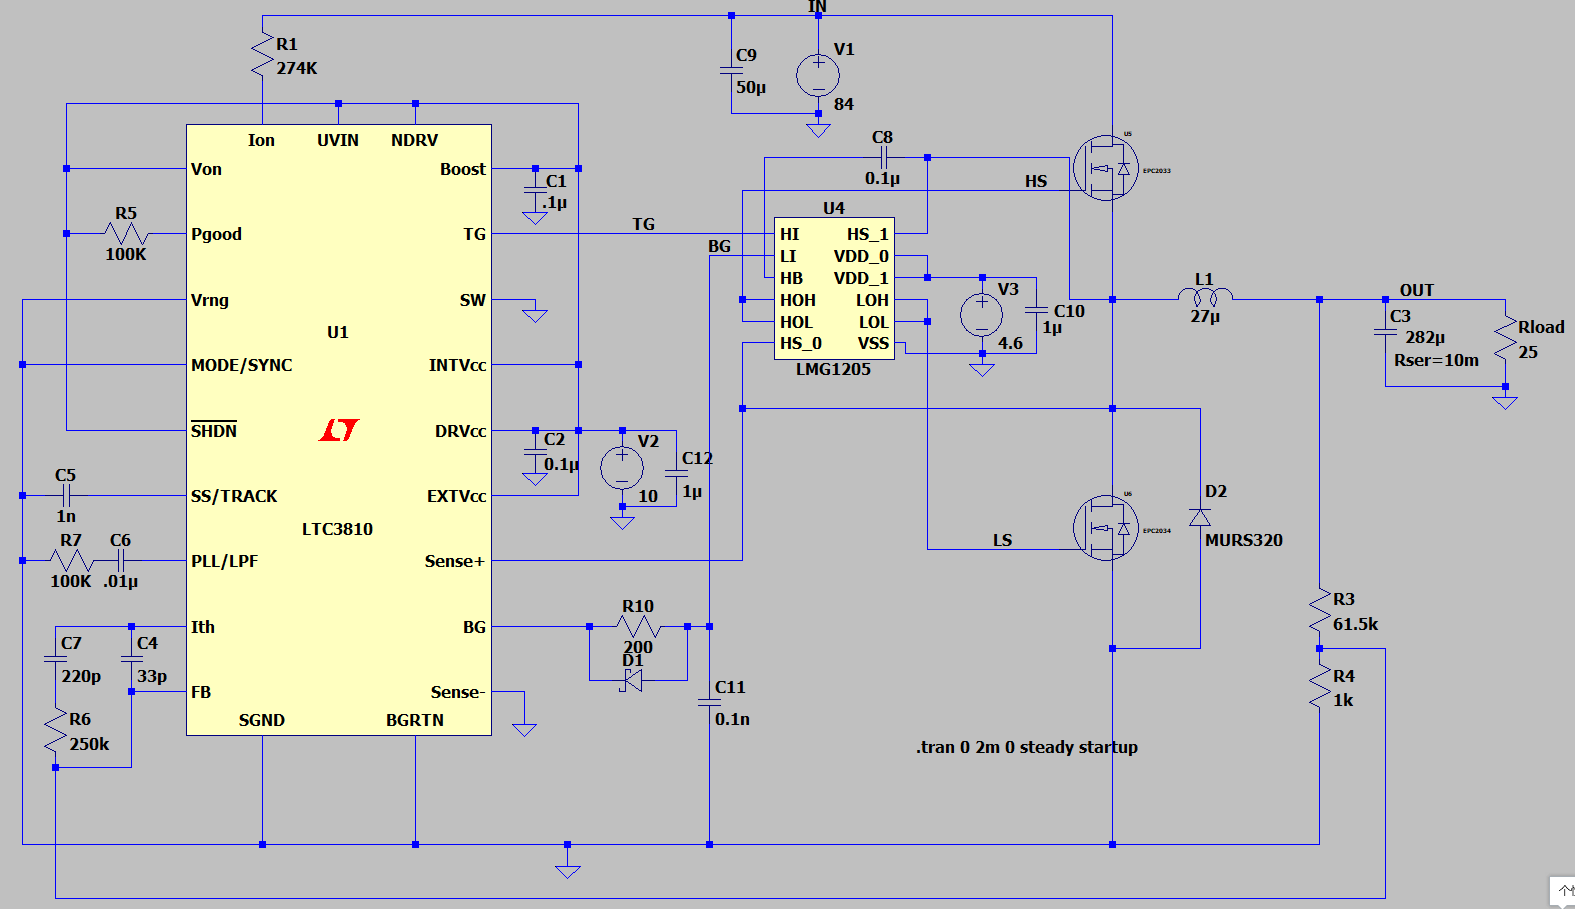Click the V3 voltage source symbol
The height and width of the screenshot is (909, 1575).
982,315
